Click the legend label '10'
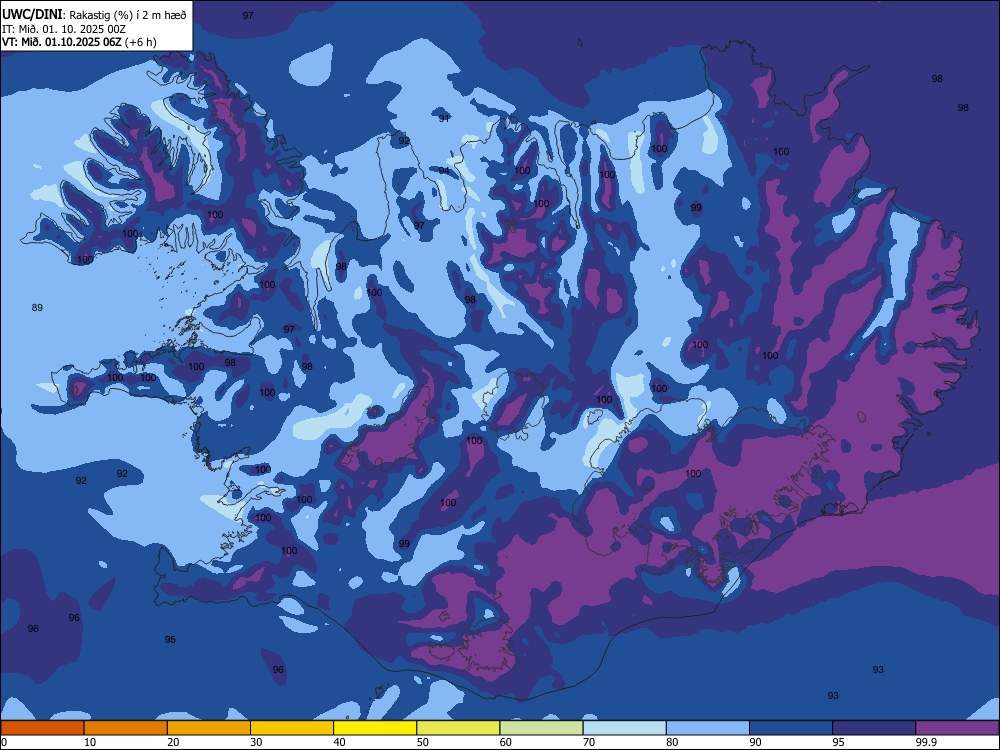 90,742
